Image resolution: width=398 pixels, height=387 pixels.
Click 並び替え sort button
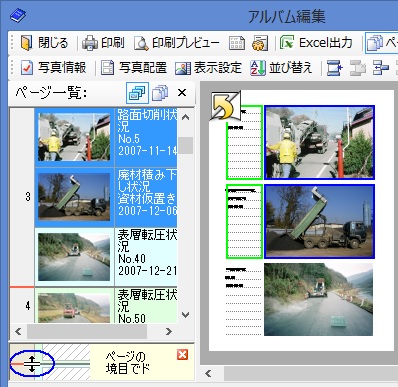[281, 68]
